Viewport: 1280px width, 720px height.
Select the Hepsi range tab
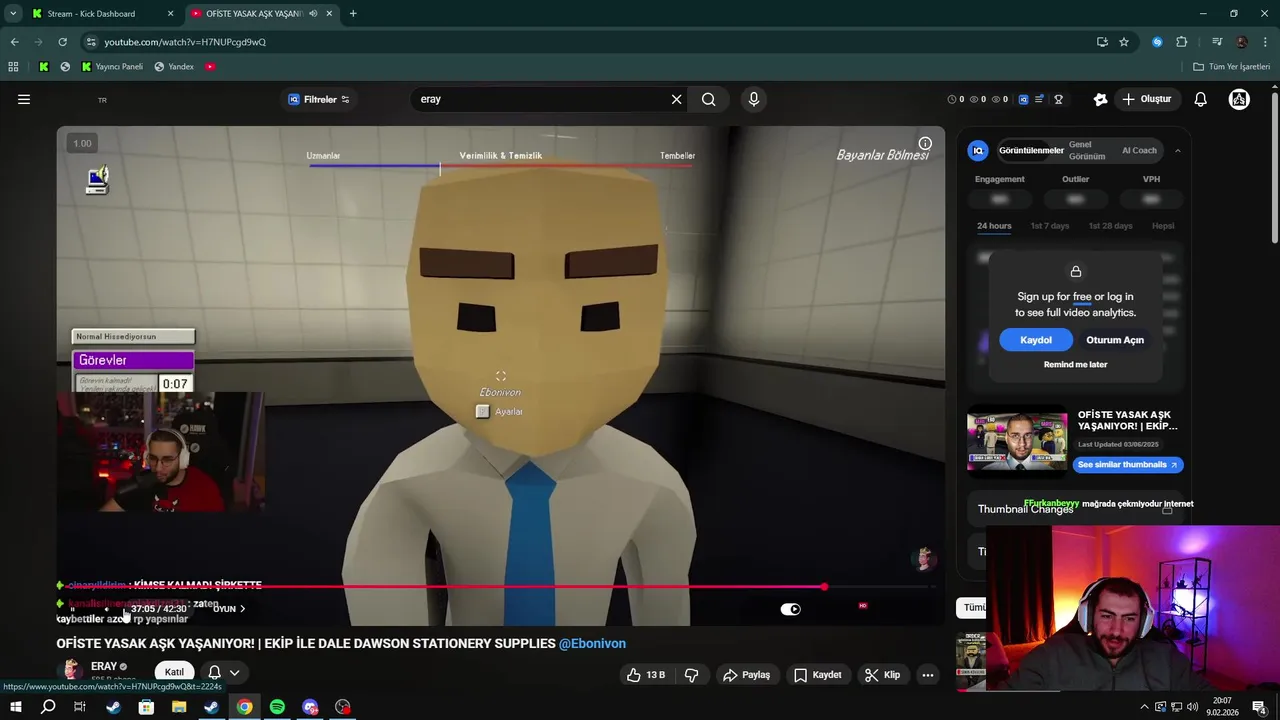[x=1163, y=226]
